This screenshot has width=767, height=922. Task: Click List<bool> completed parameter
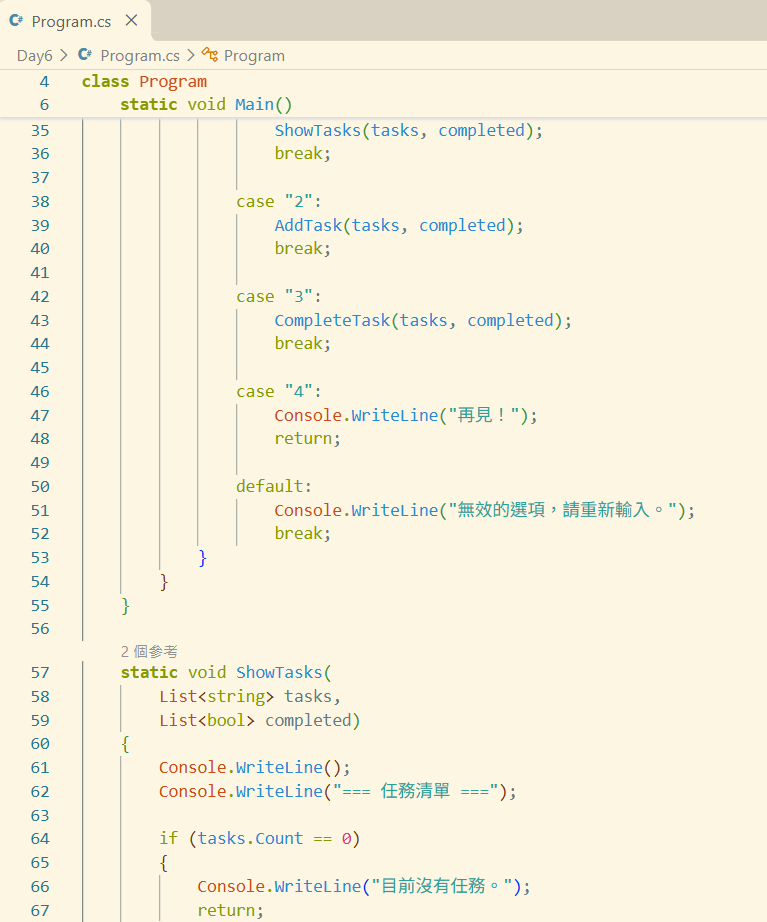point(255,721)
